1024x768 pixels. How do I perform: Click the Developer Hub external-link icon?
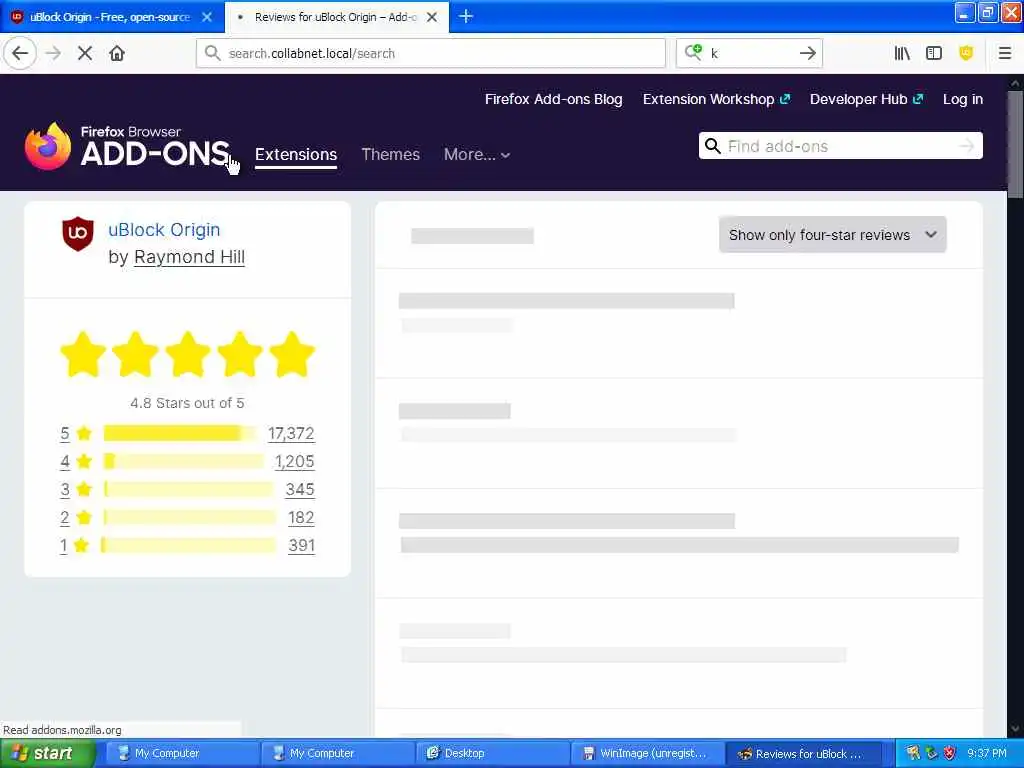tap(918, 99)
